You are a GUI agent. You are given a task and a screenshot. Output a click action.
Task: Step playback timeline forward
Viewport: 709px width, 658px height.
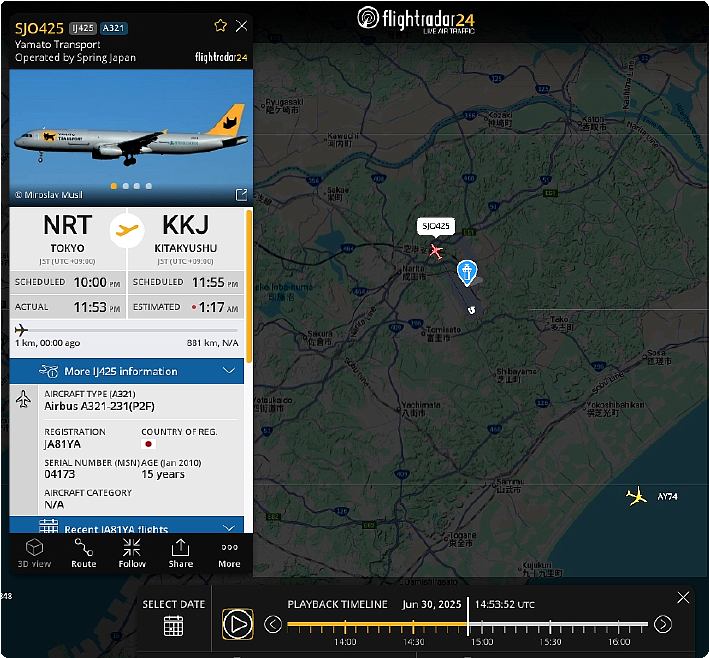tap(663, 625)
